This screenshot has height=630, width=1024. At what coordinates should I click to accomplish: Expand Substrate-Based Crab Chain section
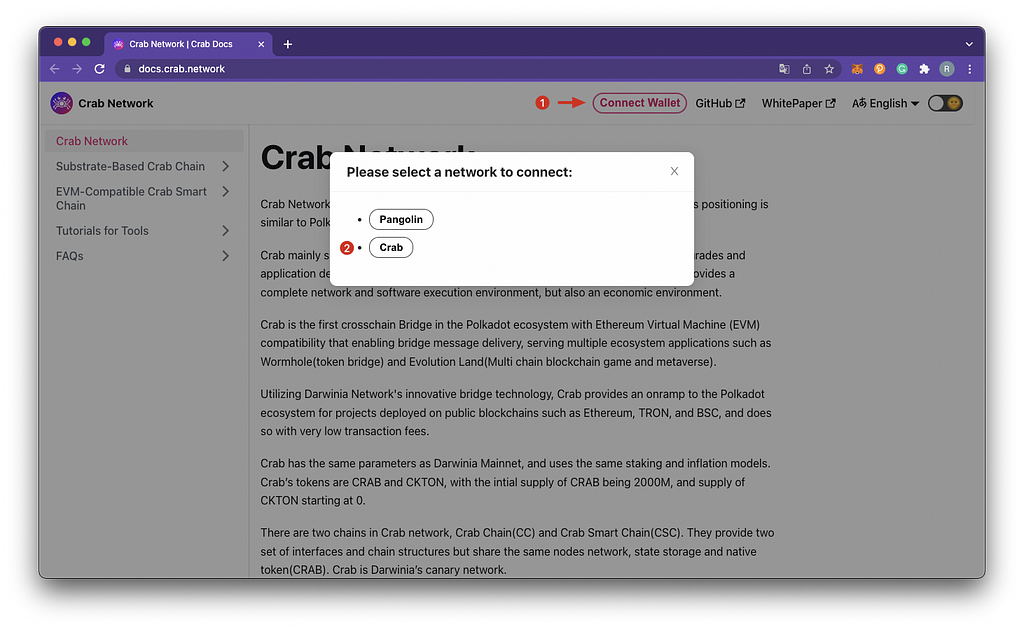[225, 166]
